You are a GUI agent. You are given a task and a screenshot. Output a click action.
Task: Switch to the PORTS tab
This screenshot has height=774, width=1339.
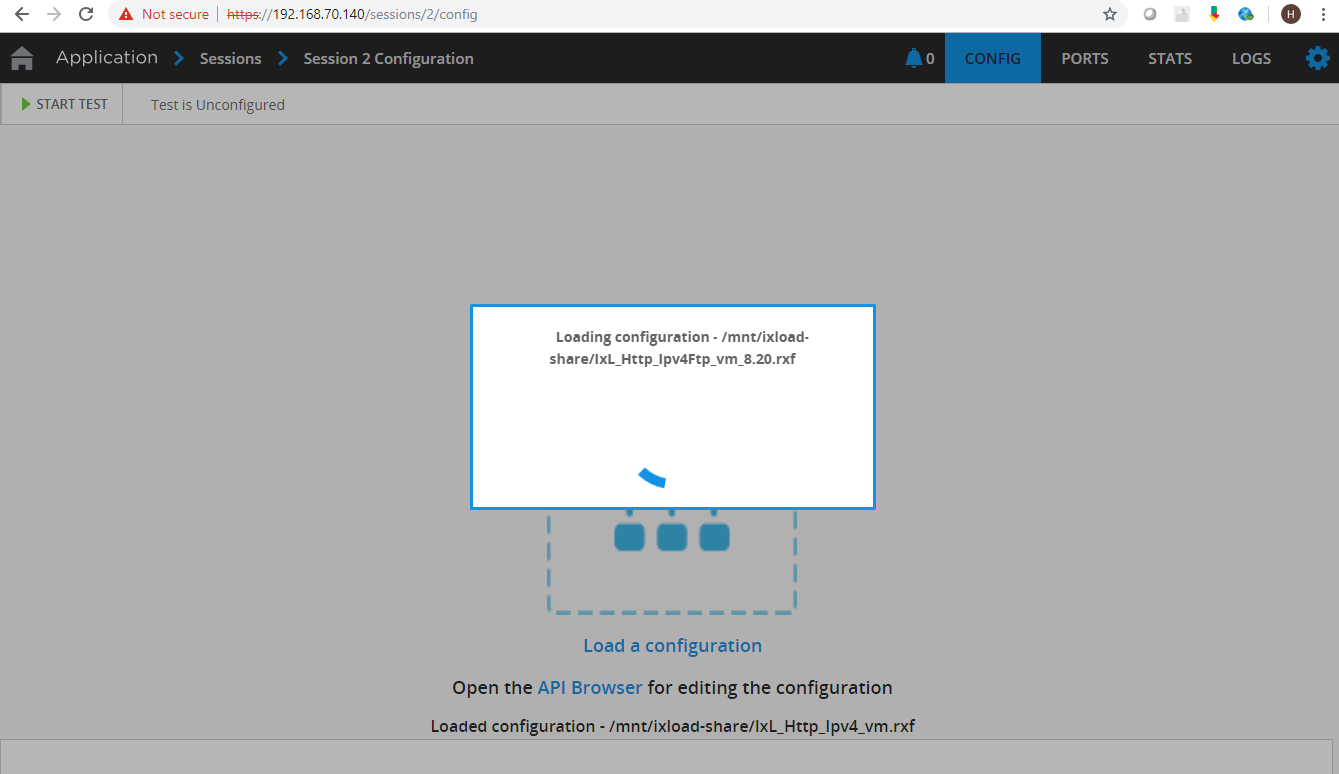pos(1085,58)
